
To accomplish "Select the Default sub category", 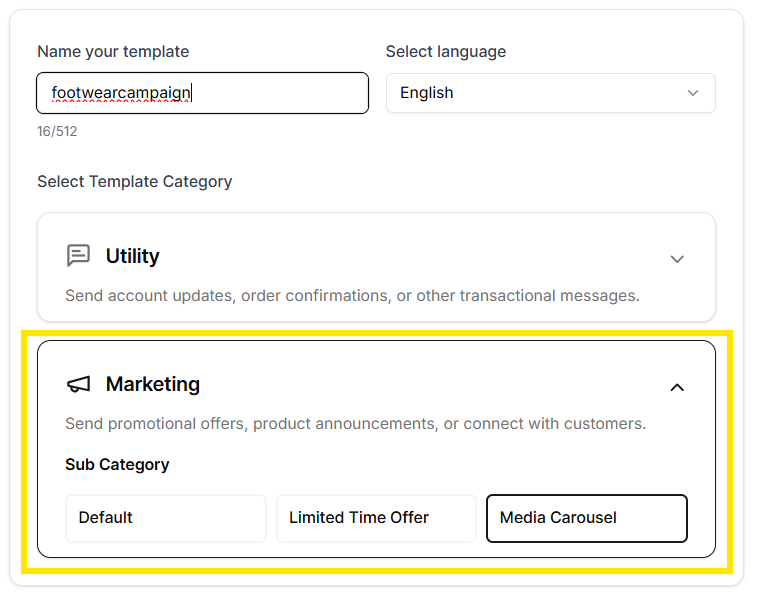I will 166,518.
